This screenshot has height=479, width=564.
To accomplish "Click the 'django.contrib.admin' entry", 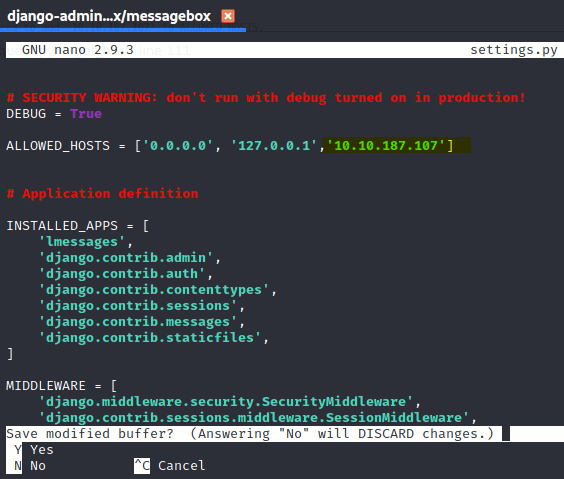I will click(x=126, y=258).
